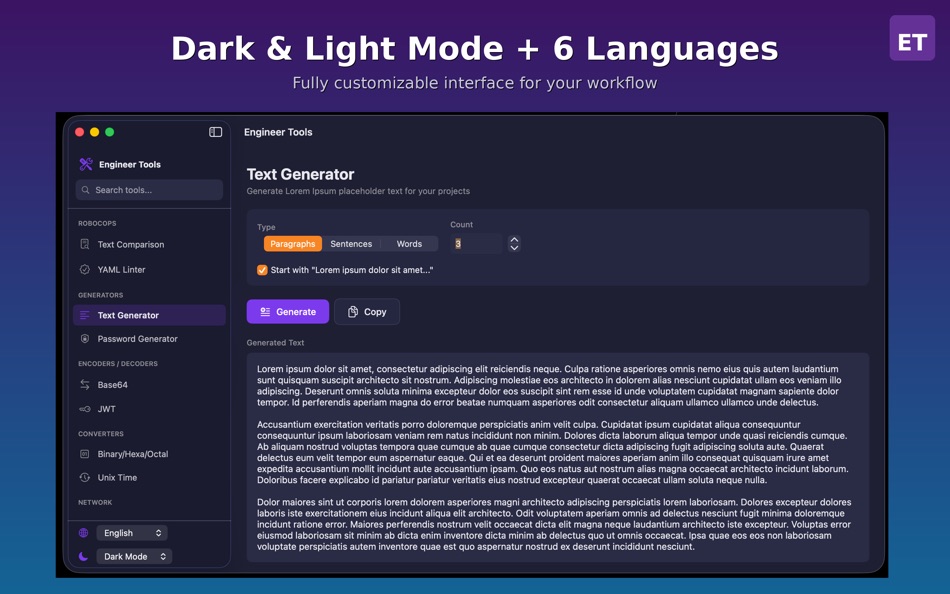This screenshot has height=594, width=950.
Task: Click the clipboard icon in Copy button
Action: [353, 312]
